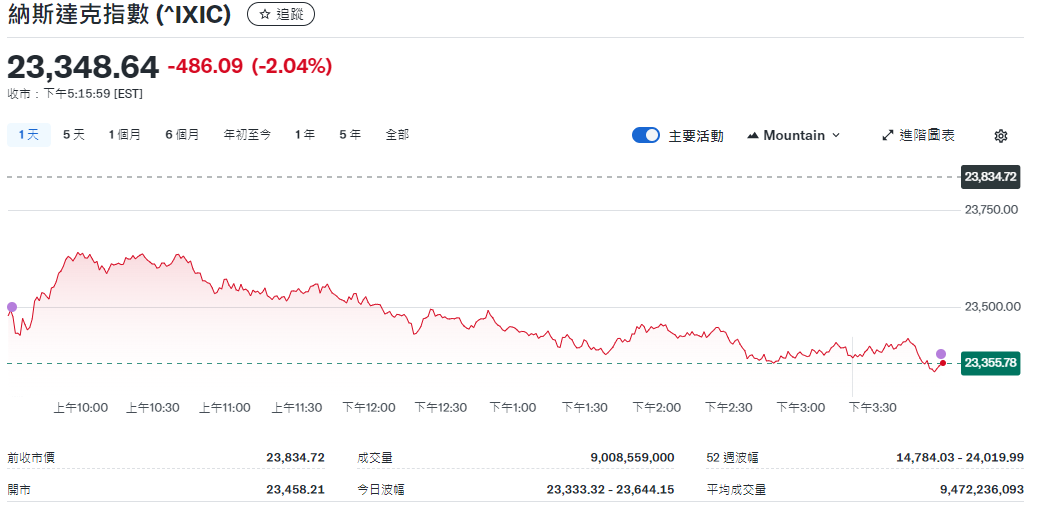
Task: Click the expand arrows icon beside 進階圖表
Action: tap(887, 135)
